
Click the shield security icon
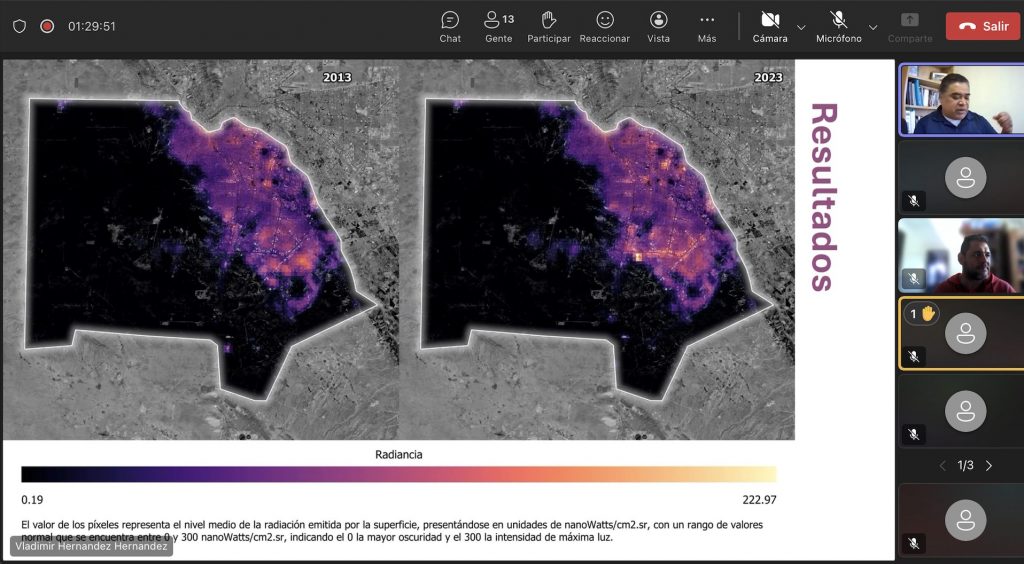19,26
